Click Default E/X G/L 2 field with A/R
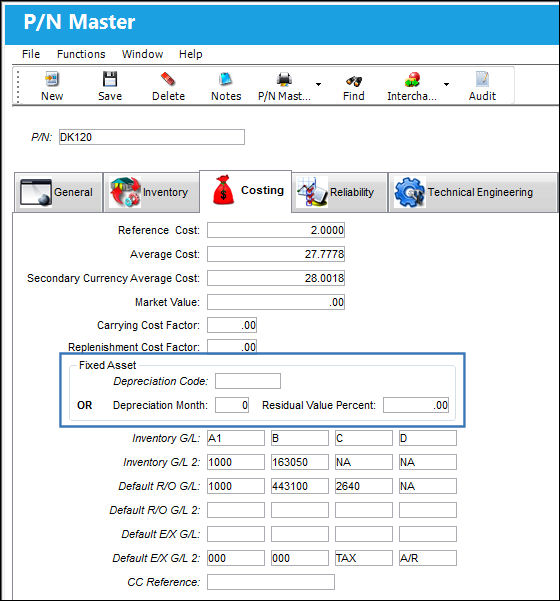 428,558
